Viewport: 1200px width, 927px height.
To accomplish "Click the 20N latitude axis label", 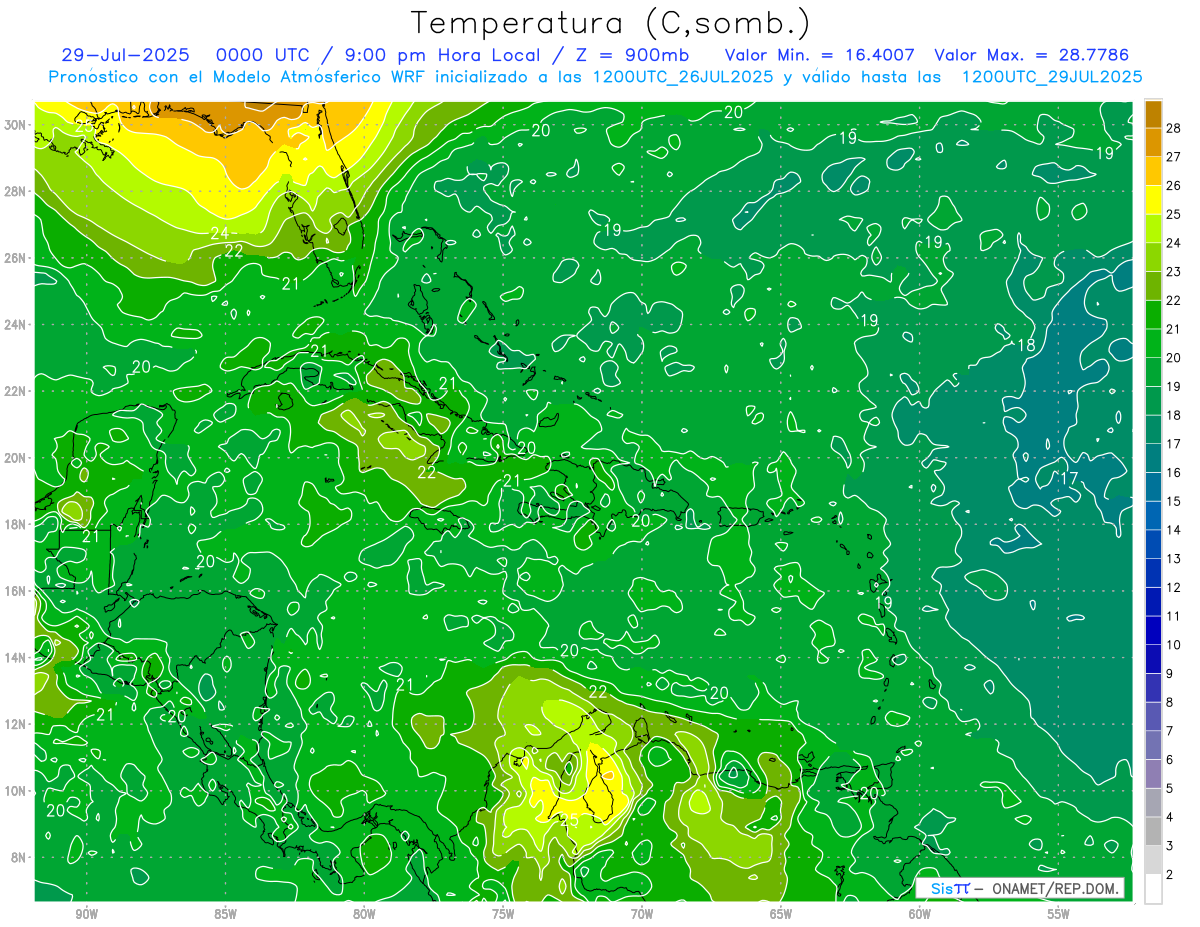I will pyautogui.click(x=16, y=458).
